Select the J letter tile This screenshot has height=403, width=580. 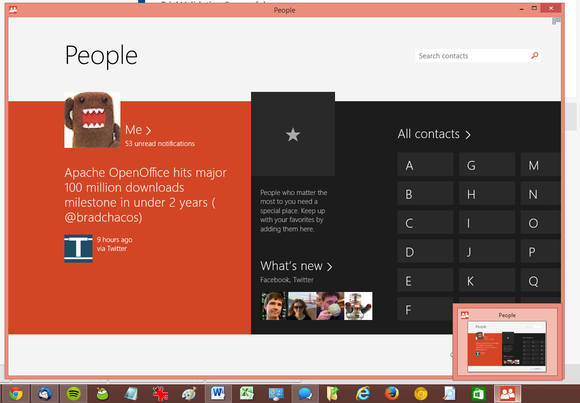coord(487,251)
